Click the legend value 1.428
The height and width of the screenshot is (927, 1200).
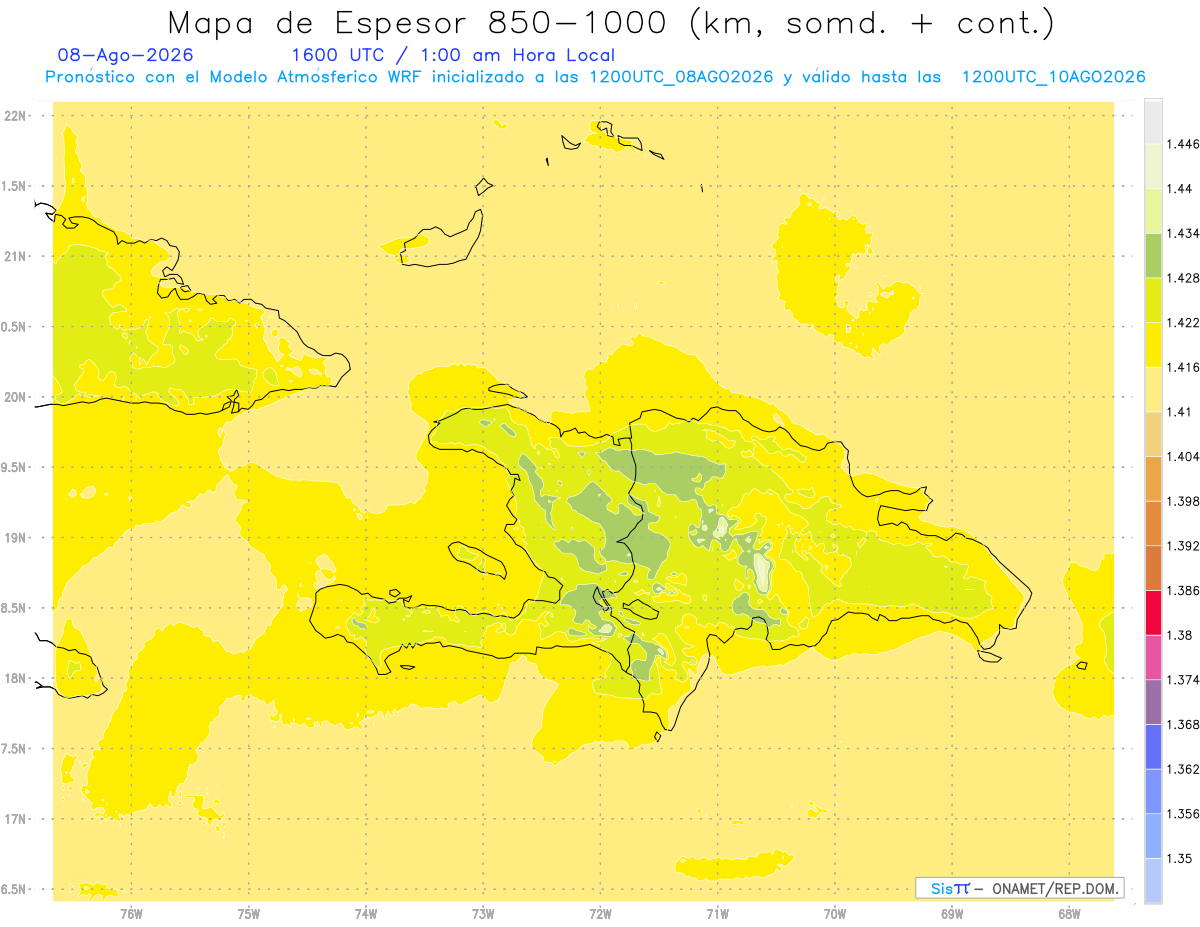tap(1183, 278)
